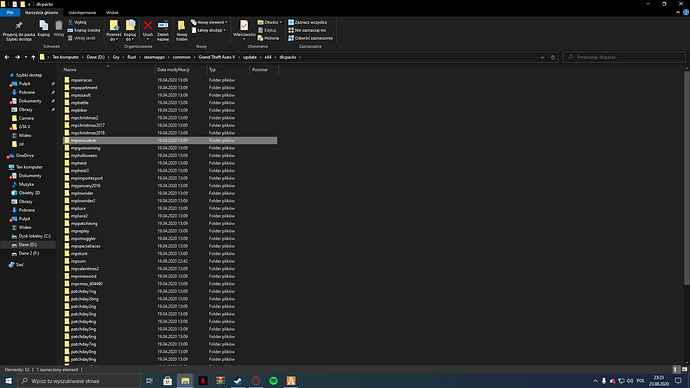Viewport: 690px width, 388px height.
Task: Select Dane 2 (F:) in the sidebar
Action: click(x=29, y=253)
